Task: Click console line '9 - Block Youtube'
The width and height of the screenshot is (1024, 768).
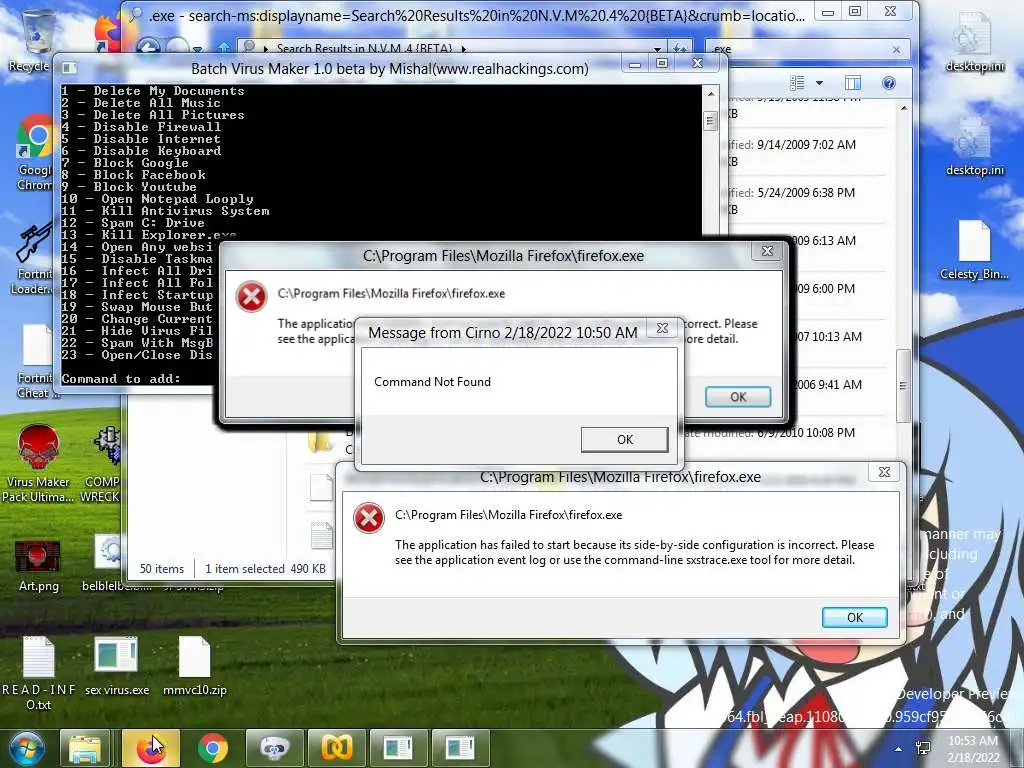Action: (x=129, y=187)
